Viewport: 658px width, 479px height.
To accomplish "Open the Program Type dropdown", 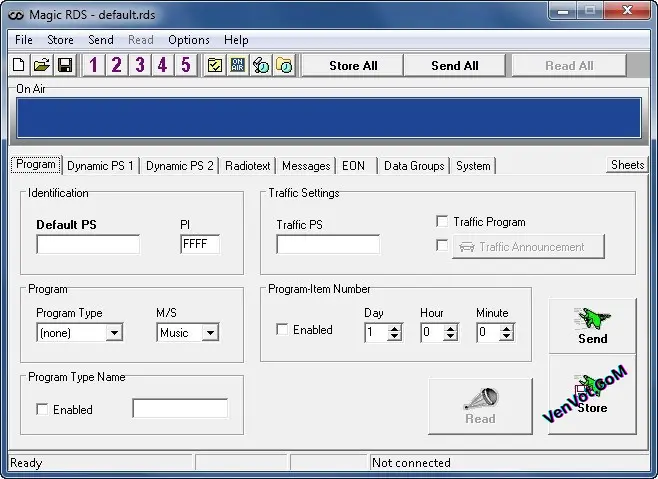I will pyautogui.click(x=114, y=333).
